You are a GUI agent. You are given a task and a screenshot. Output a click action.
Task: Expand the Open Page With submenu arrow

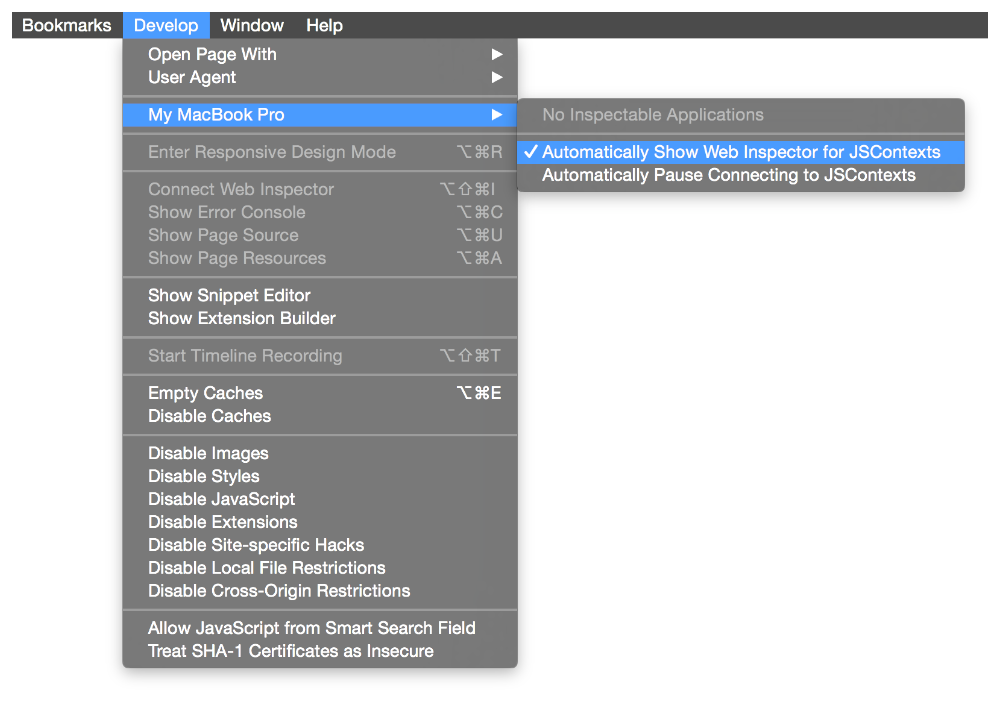(x=497, y=54)
